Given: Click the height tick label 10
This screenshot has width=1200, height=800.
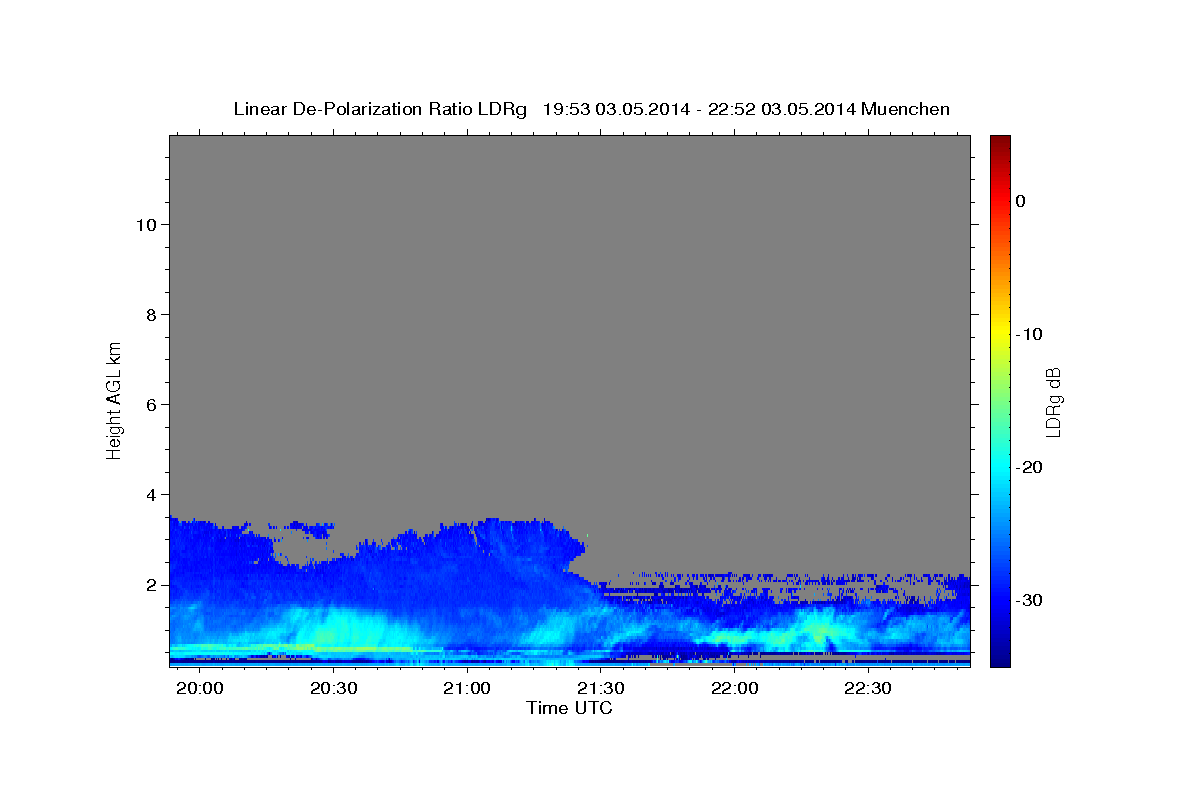Looking at the screenshot, I should (x=145, y=225).
